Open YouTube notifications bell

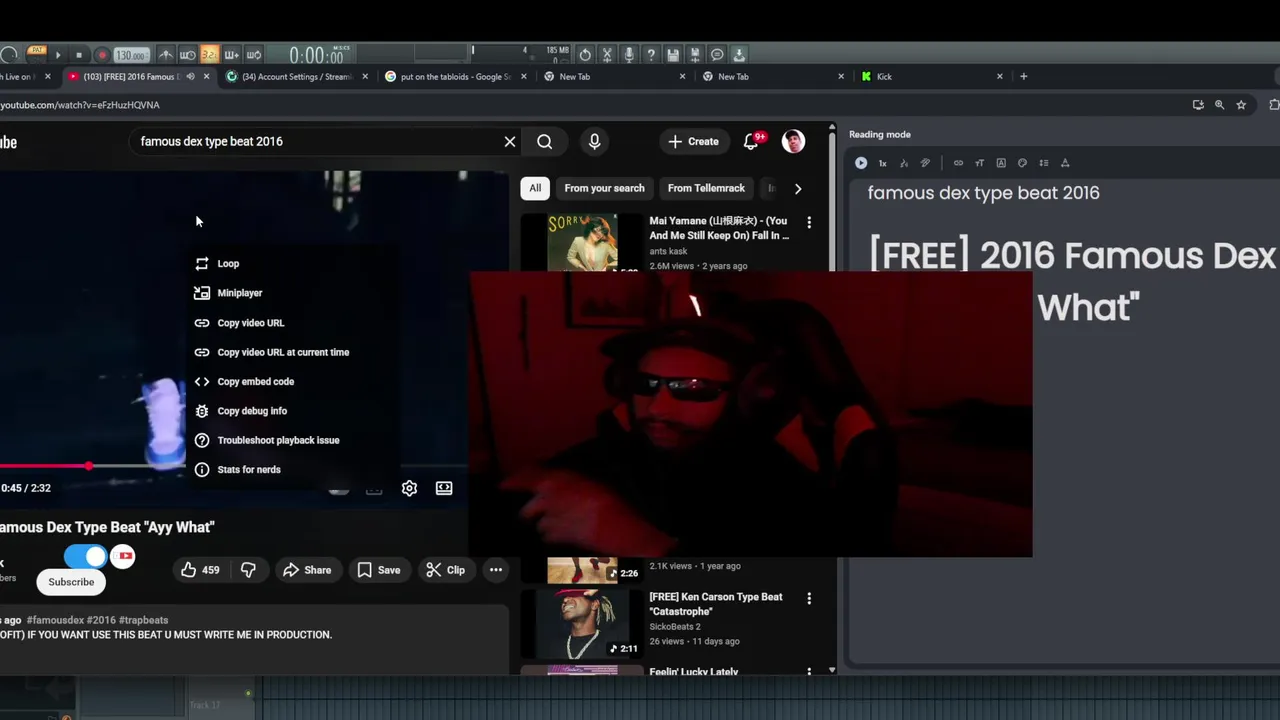(751, 142)
